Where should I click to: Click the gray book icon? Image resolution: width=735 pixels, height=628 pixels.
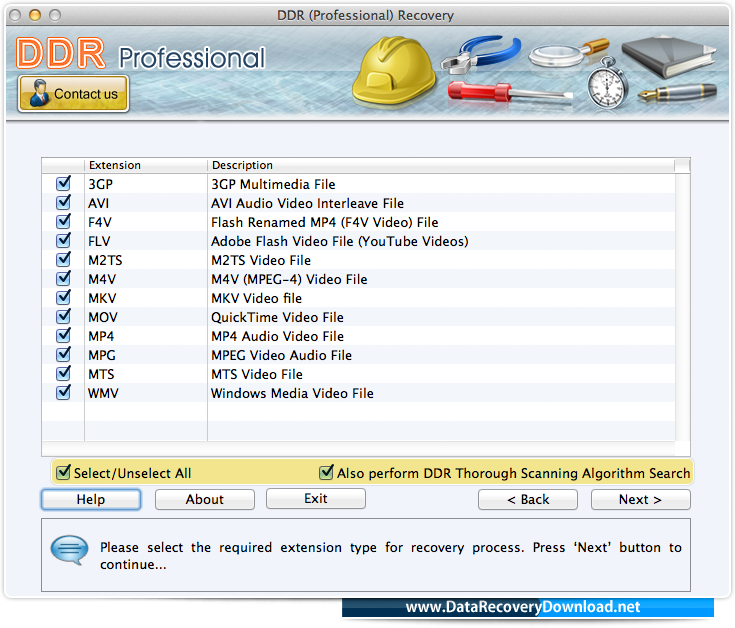coord(668,57)
